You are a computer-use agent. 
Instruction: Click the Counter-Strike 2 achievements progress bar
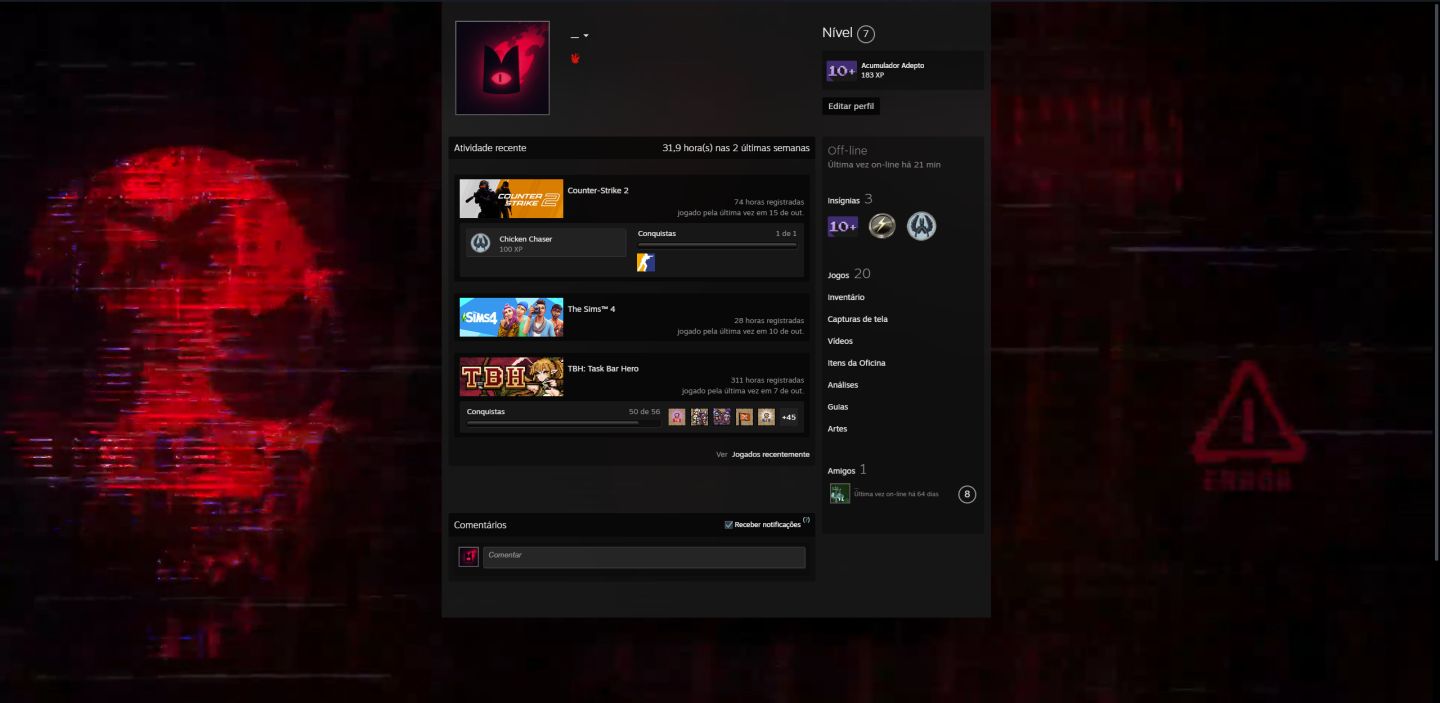(717, 245)
